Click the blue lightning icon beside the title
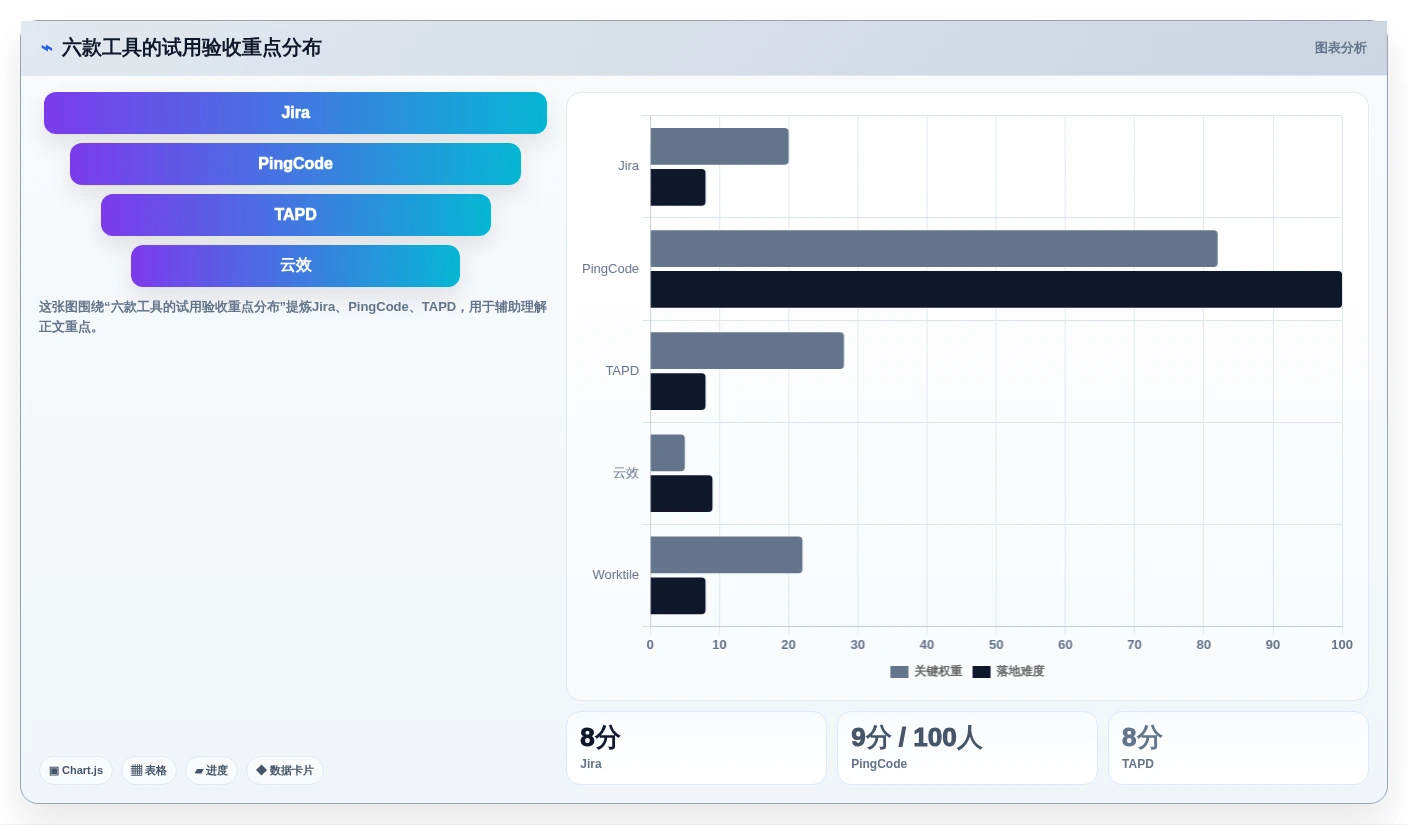This screenshot has width=1408, height=825. pos(46,48)
